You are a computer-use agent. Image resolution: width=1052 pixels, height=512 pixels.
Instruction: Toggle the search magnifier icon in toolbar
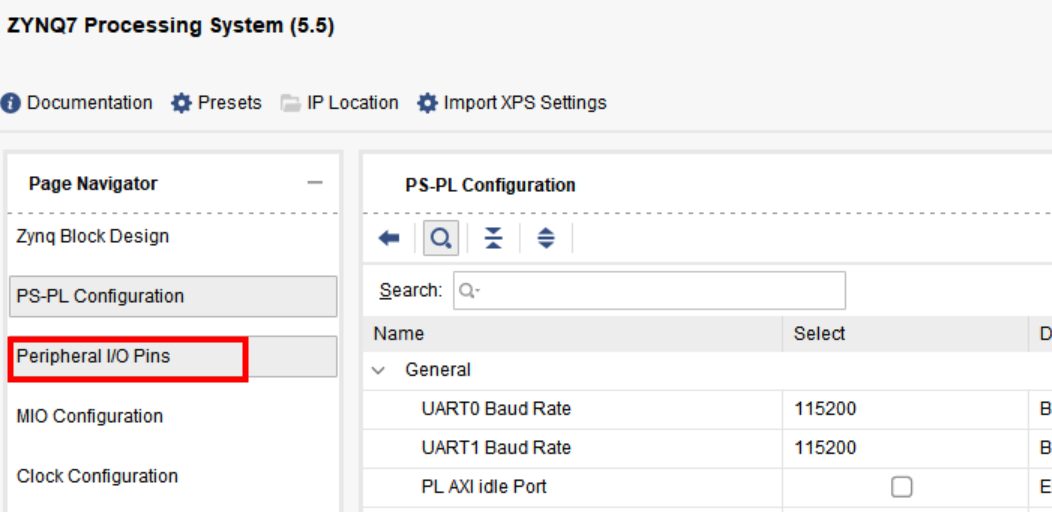[x=441, y=238]
